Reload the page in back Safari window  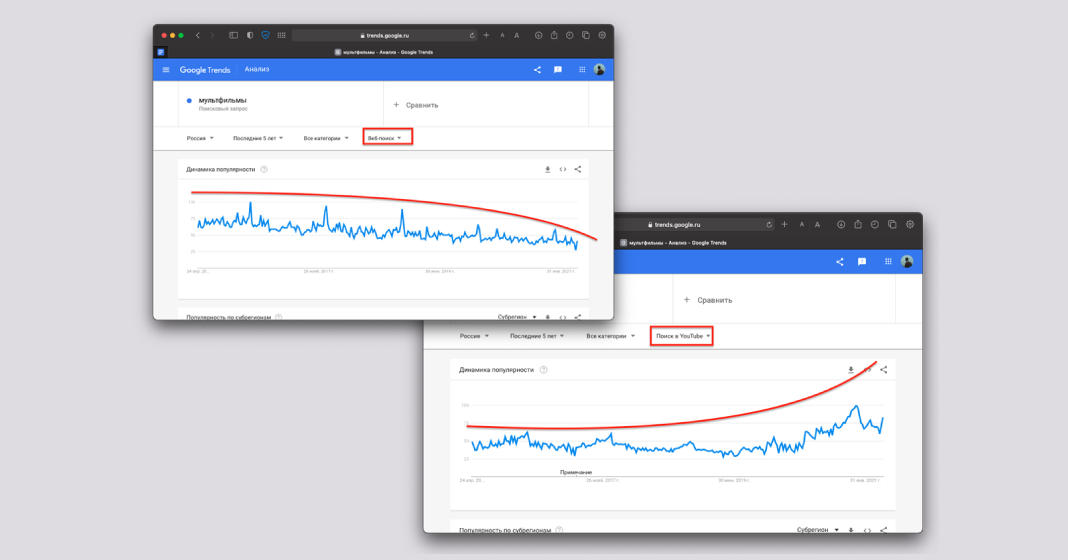pyautogui.click(x=769, y=224)
